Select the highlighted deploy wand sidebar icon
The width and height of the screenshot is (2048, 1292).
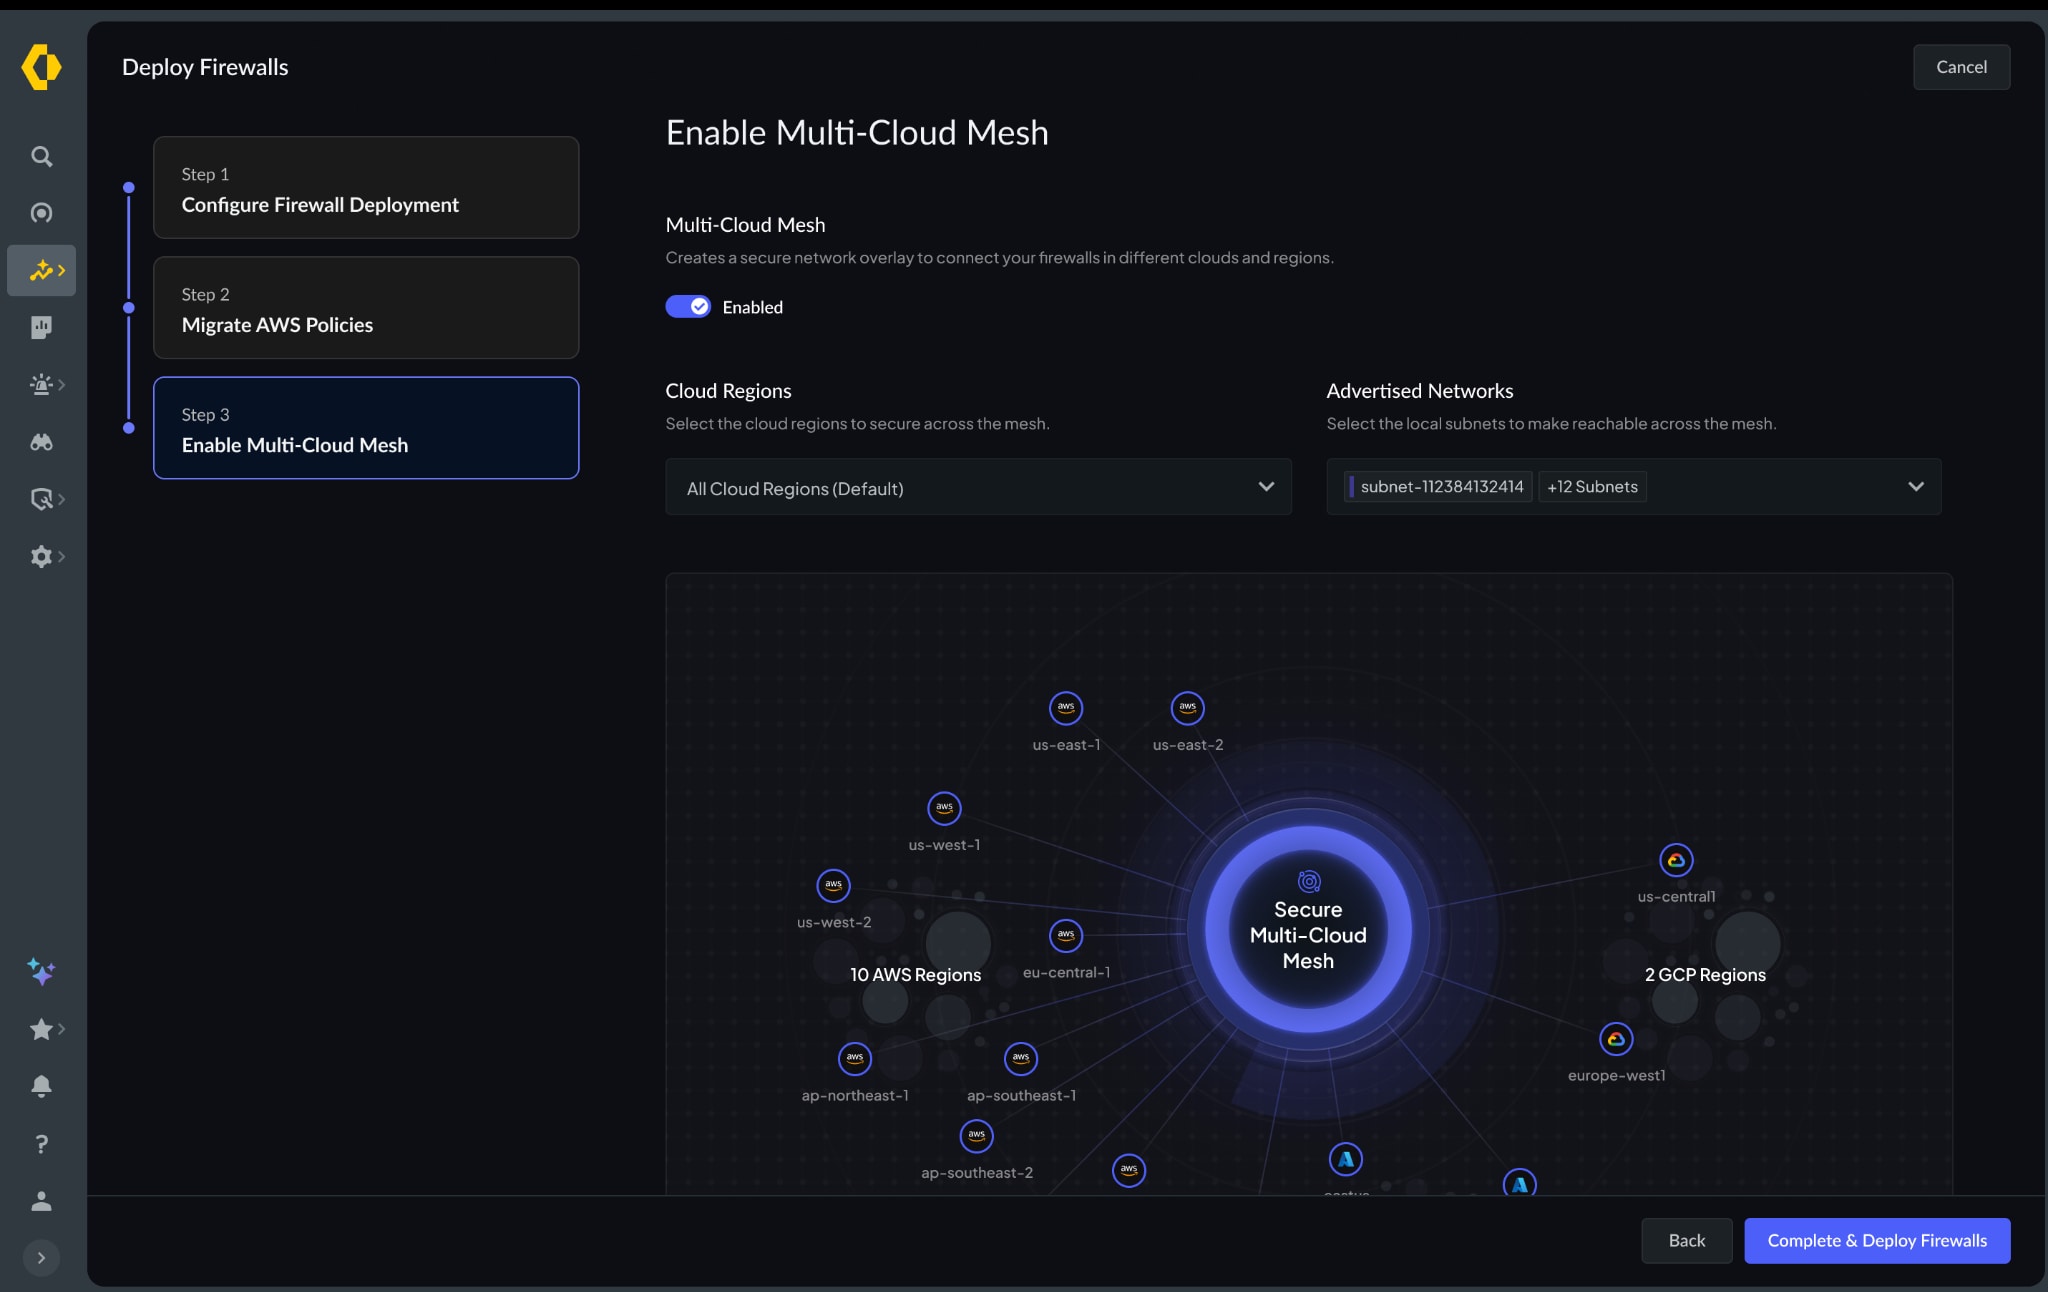(41, 270)
